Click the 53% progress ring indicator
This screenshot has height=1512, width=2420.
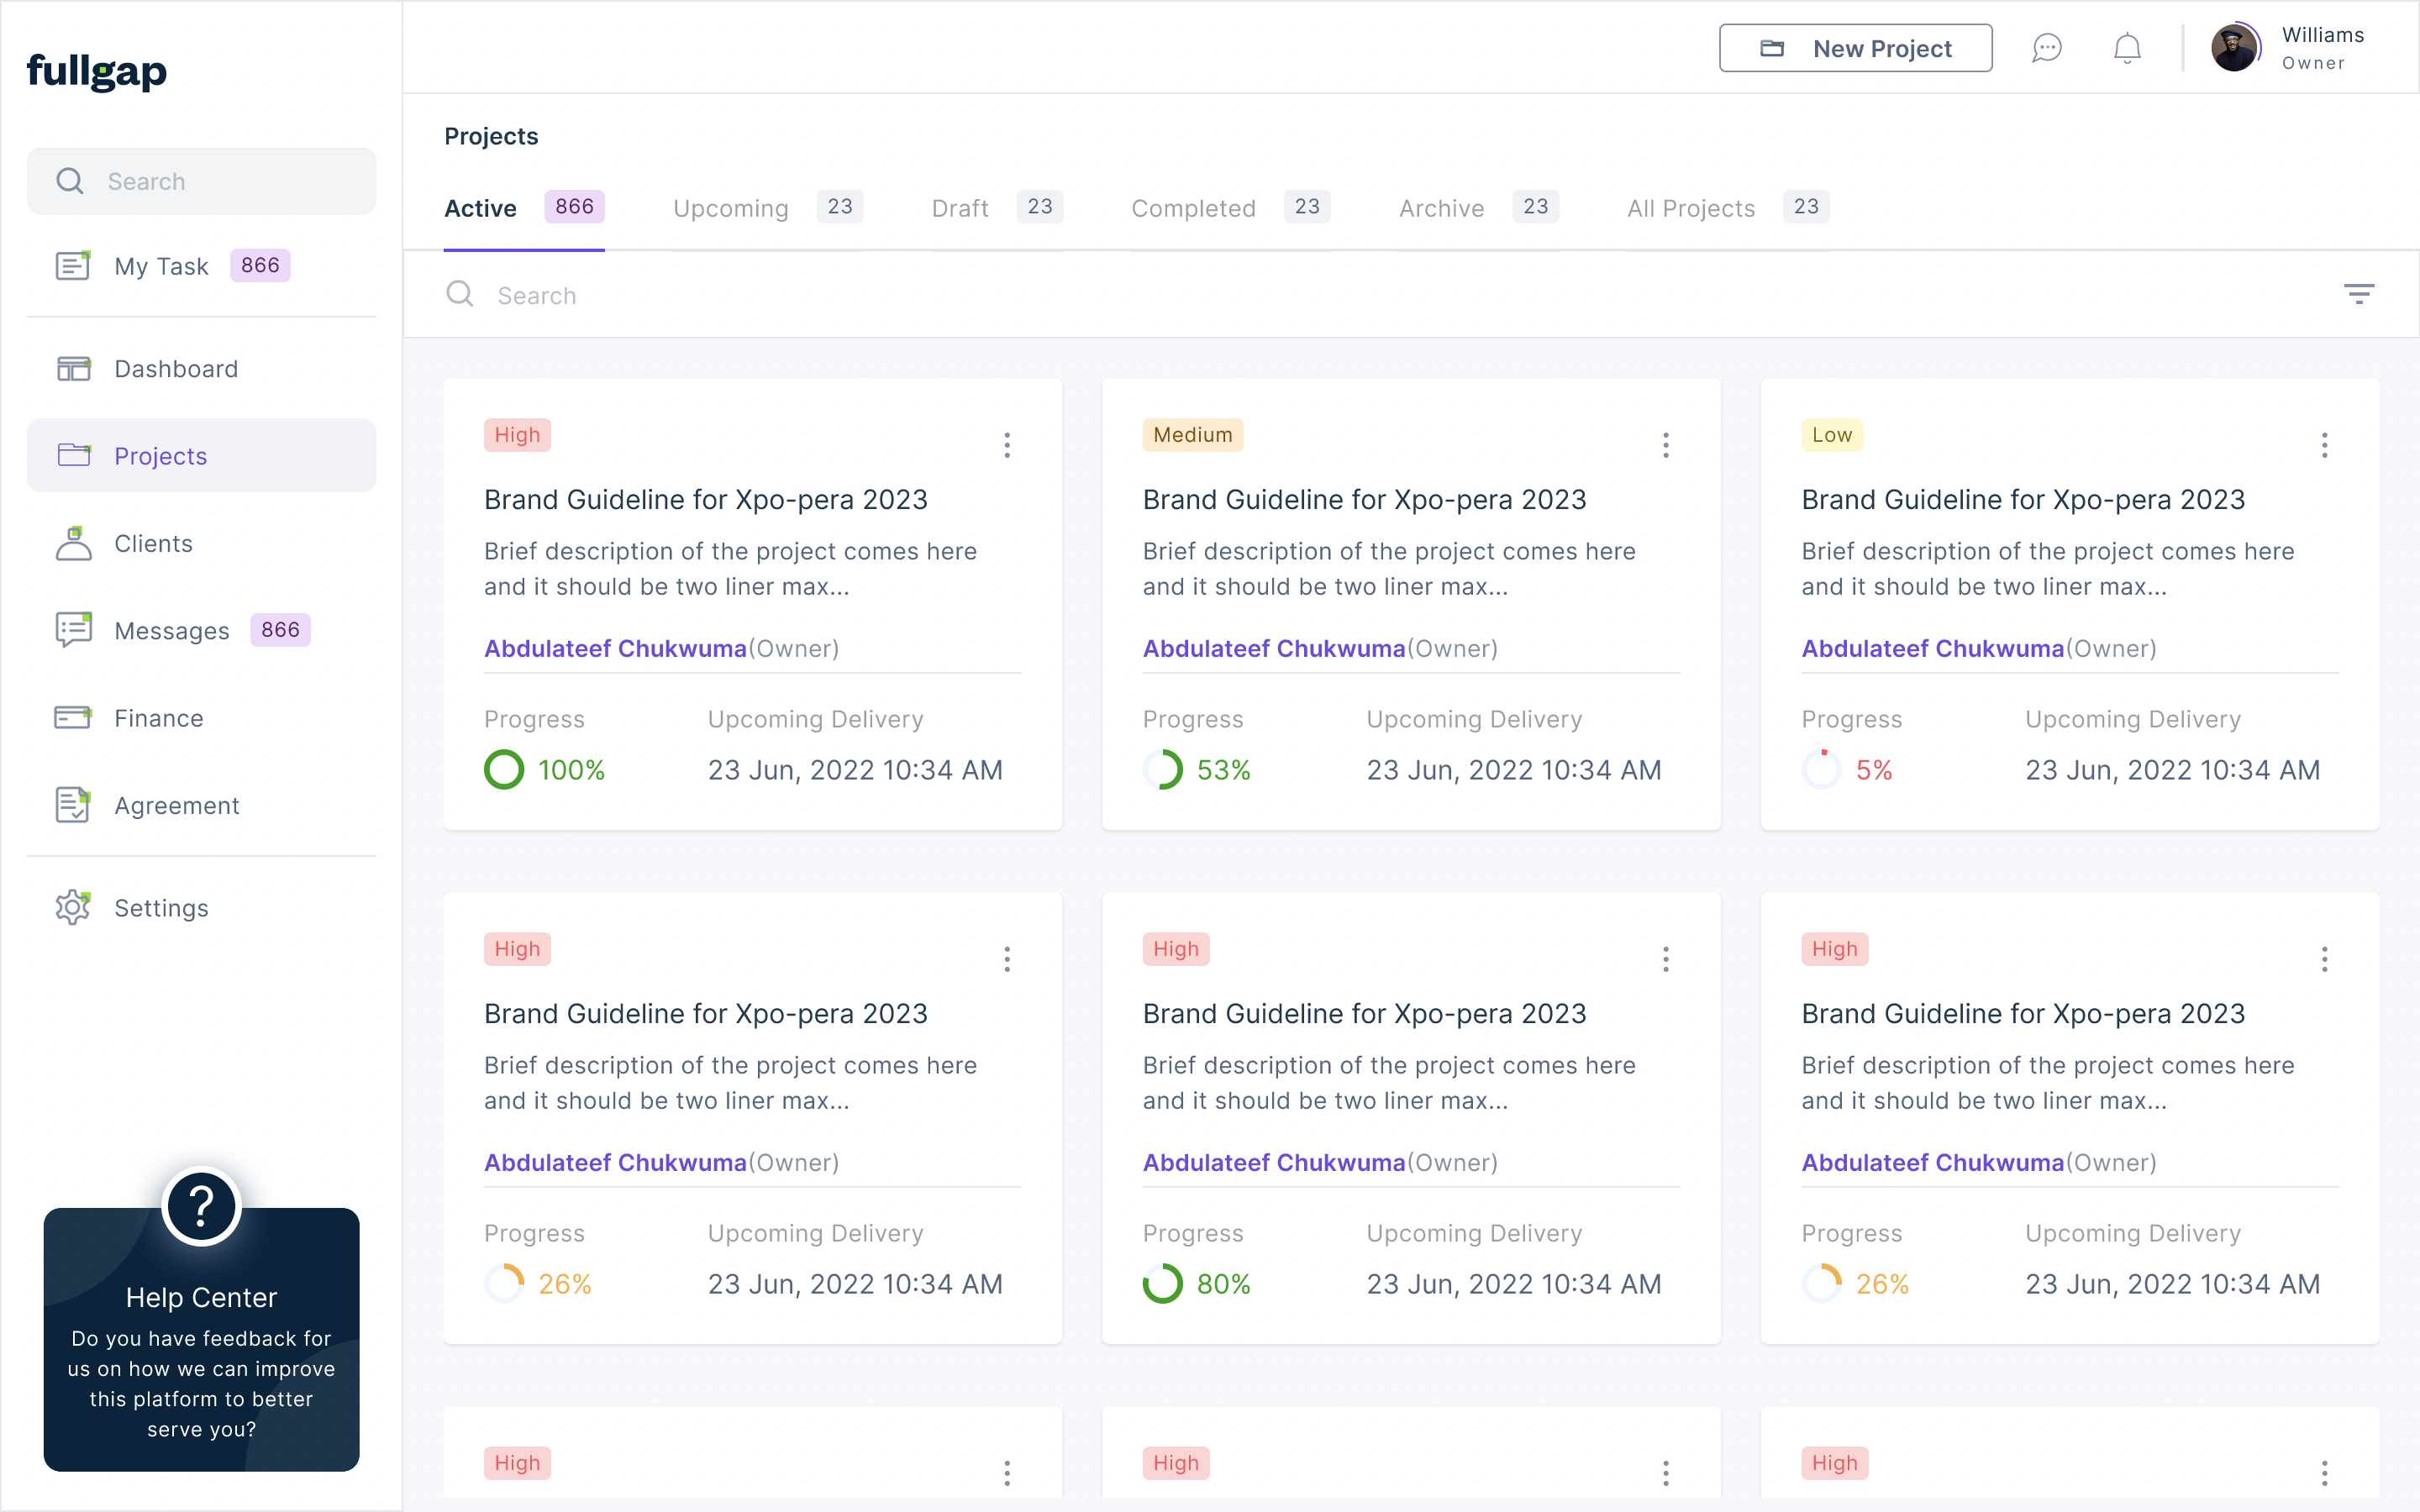(x=1162, y=770)
